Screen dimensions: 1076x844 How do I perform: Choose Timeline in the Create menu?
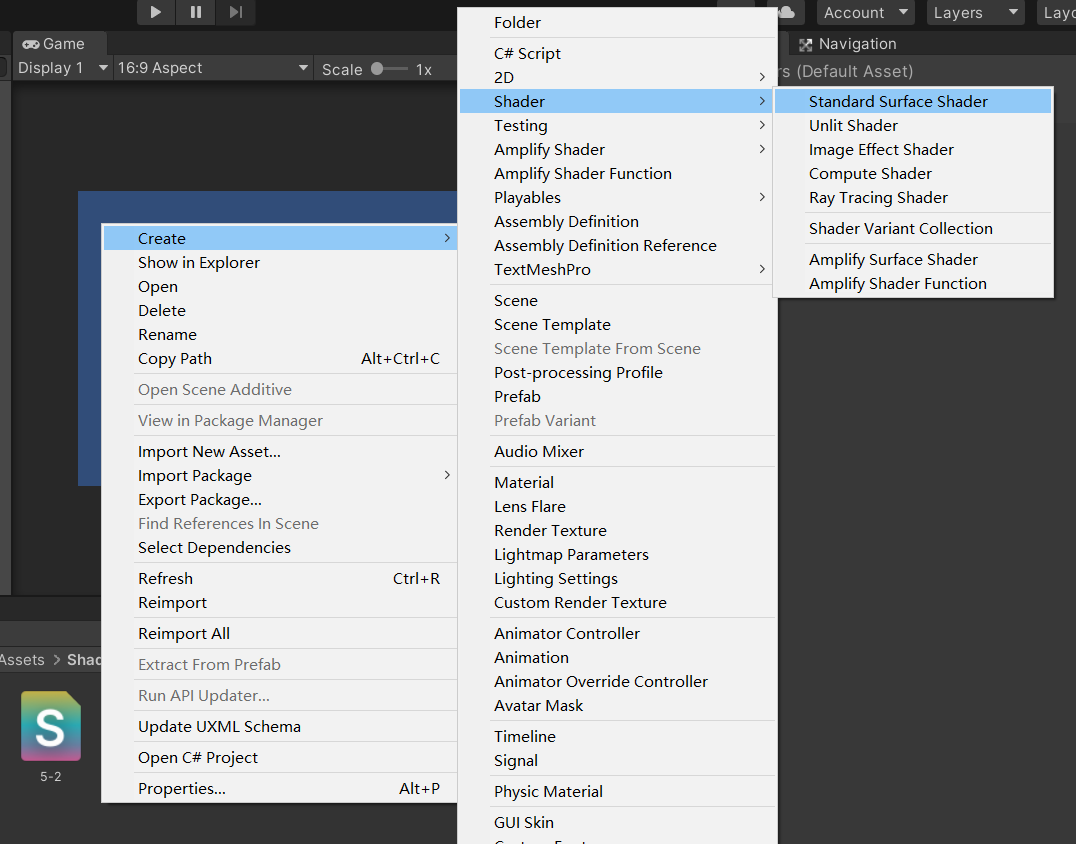(x=618, y=736)
